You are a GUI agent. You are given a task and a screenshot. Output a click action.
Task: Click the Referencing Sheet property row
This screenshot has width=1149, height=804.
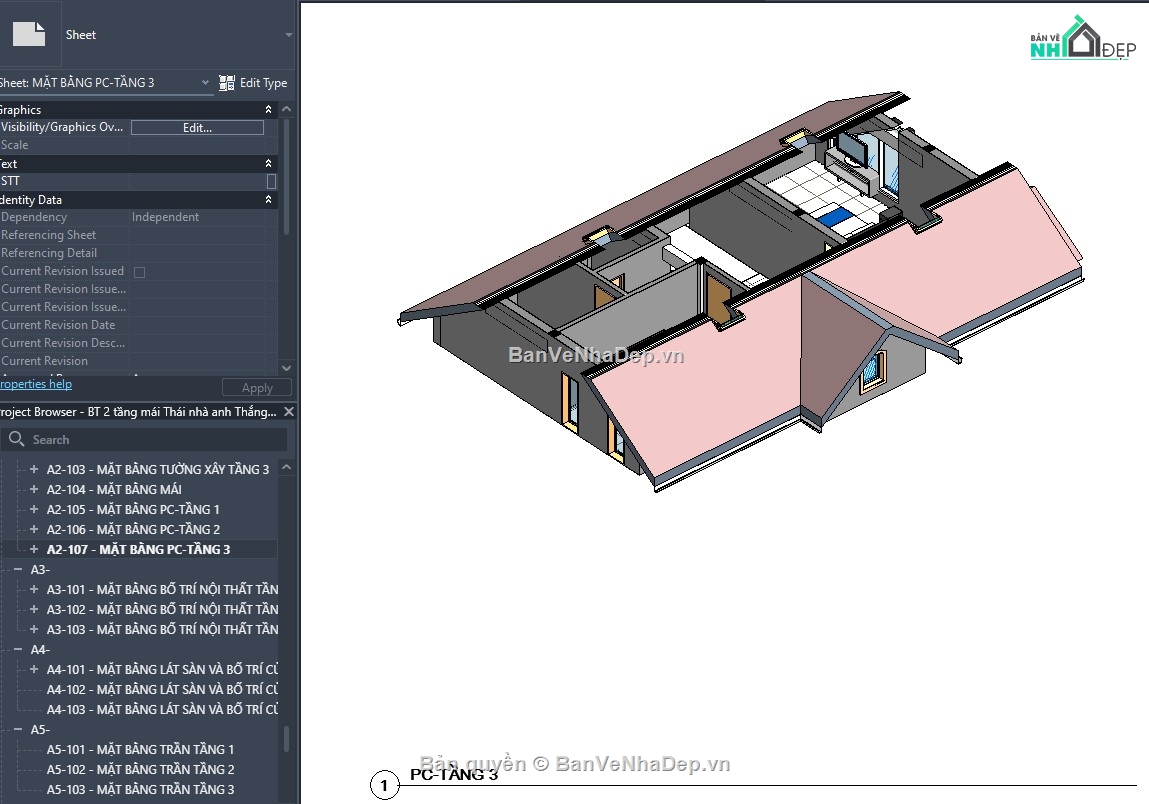[x=138, y=235]
